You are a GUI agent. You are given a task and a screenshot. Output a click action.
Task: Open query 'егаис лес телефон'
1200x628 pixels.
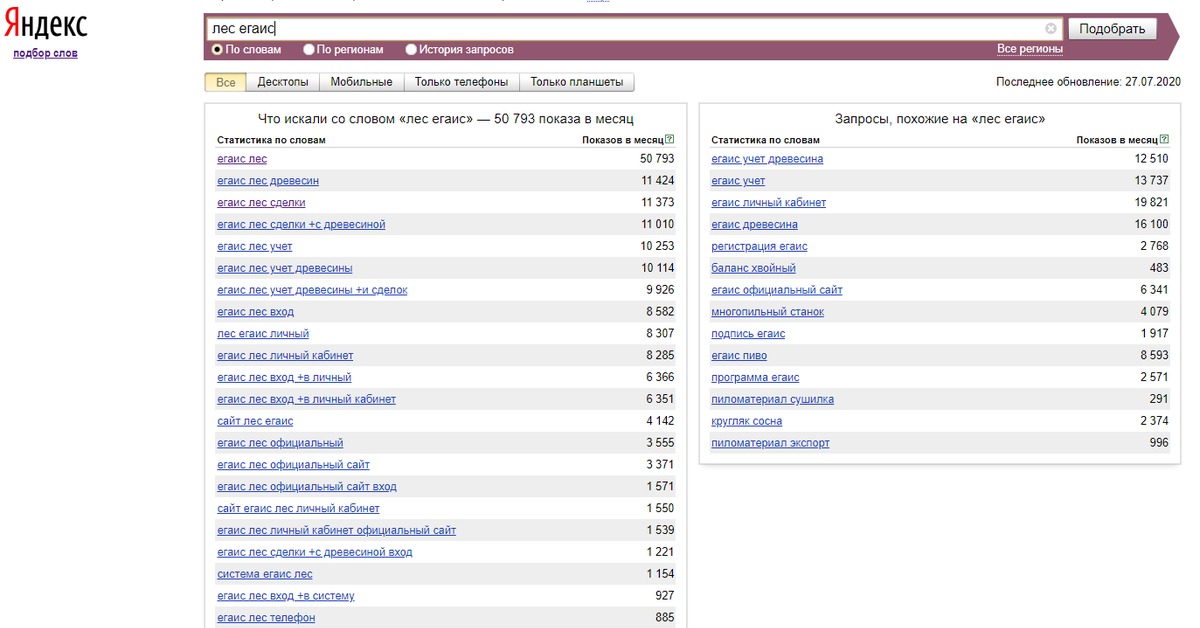click(266, 618)
